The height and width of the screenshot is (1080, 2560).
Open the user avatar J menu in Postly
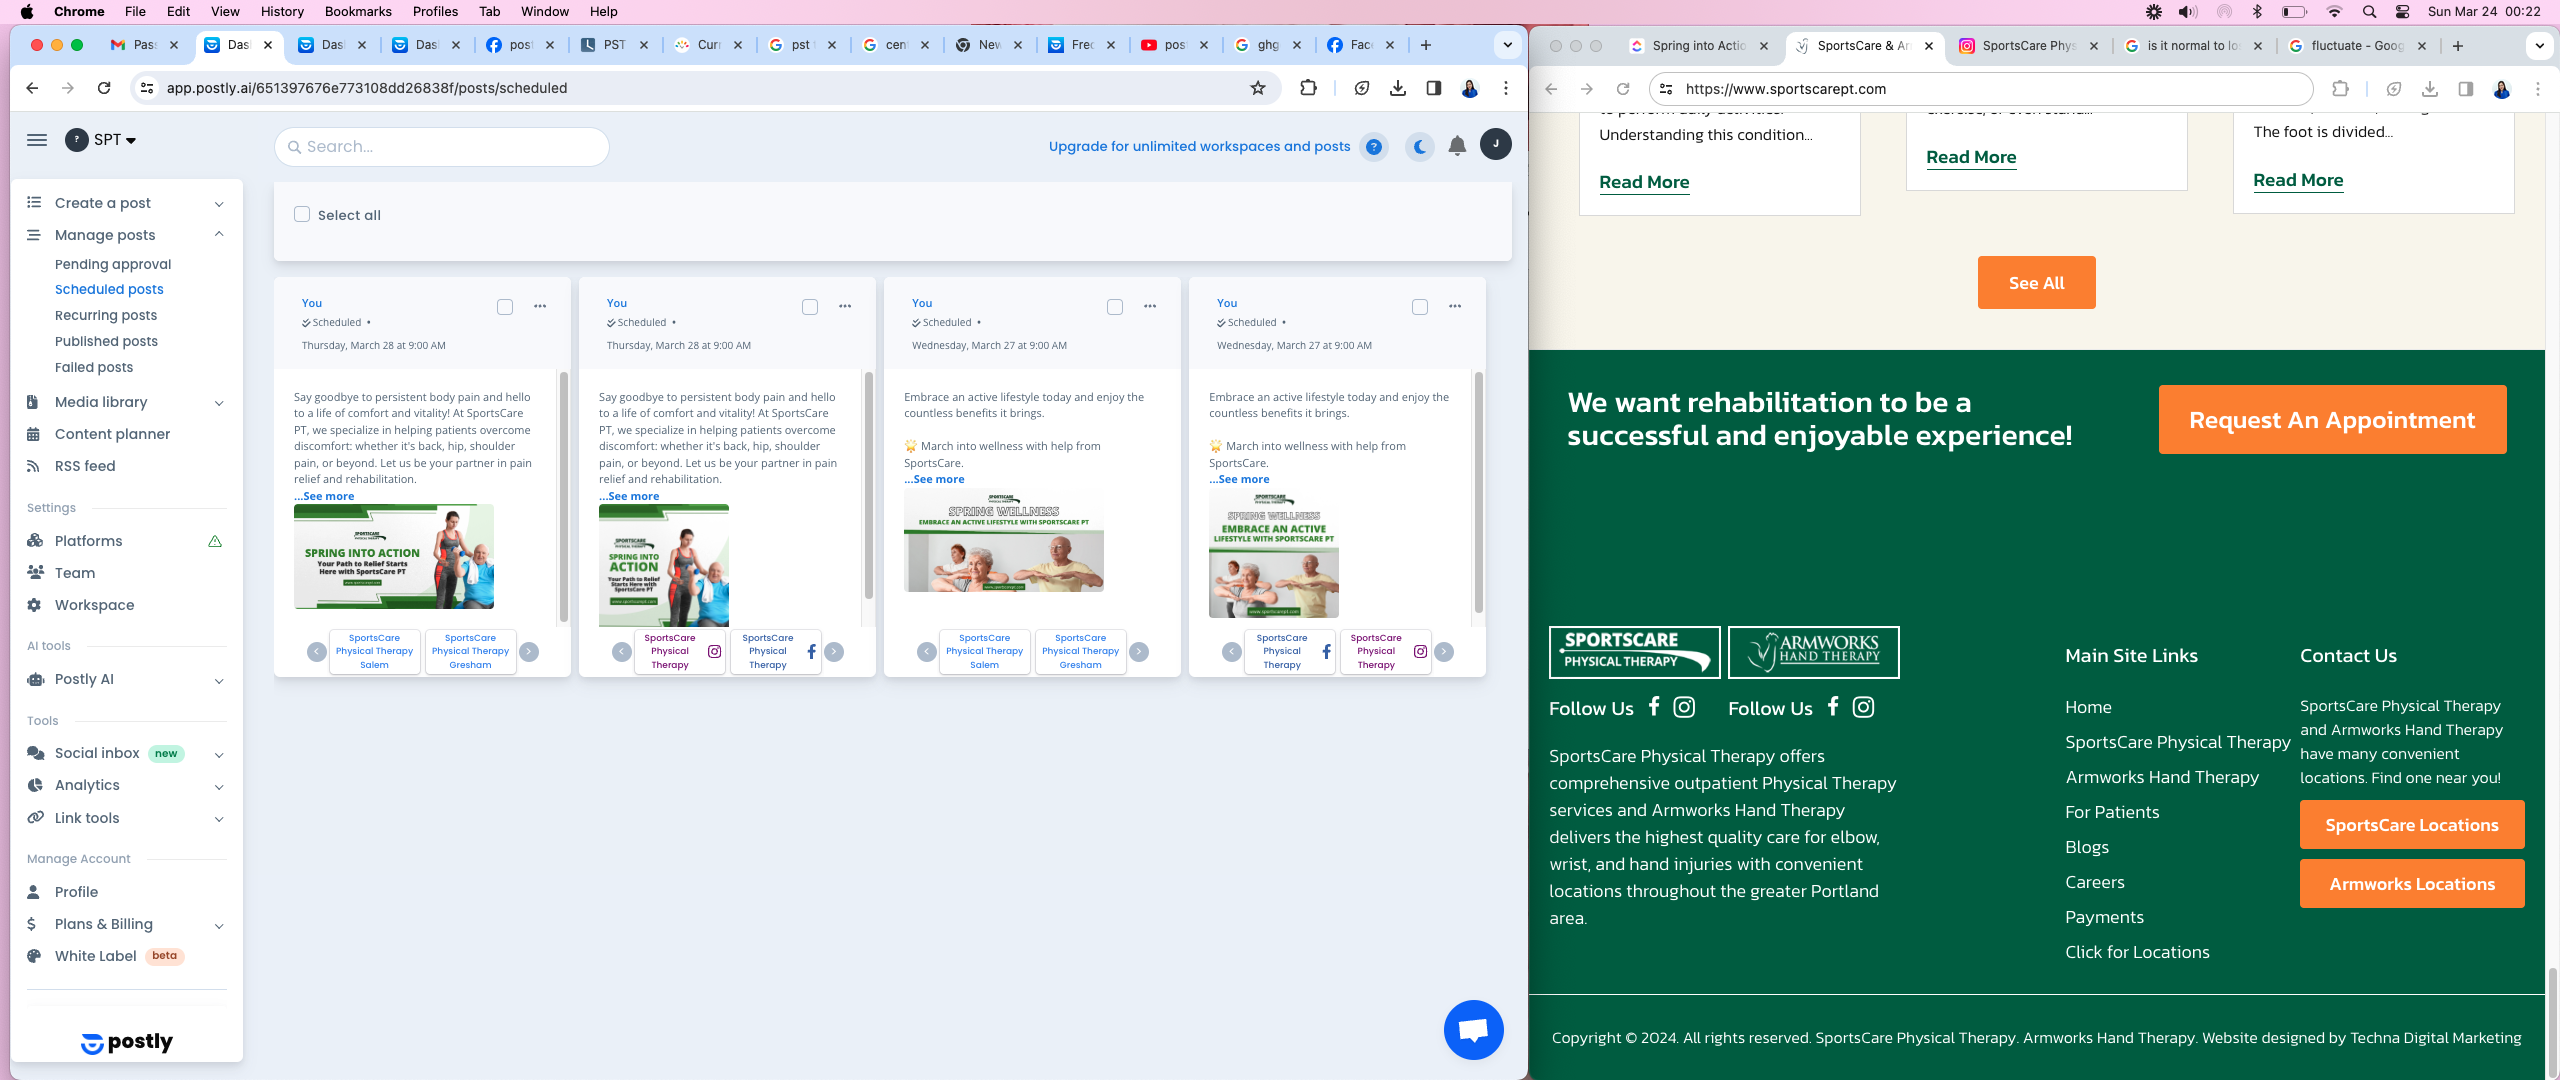[x=1495, y=144]
